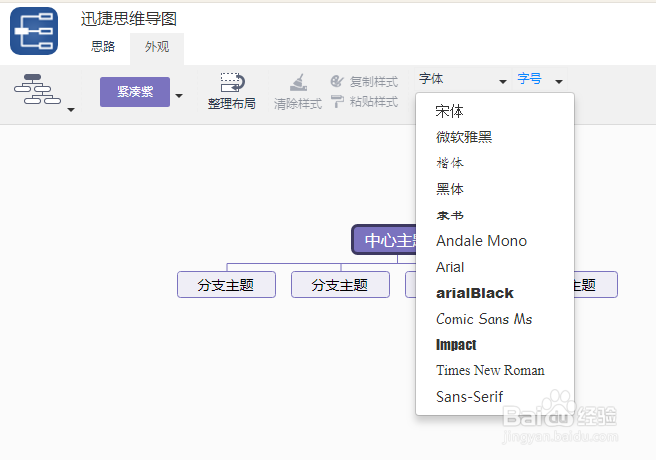Click the 整理布局 arrange layout icon
This screenshot has width=656, height=460.
coord(232,82)
